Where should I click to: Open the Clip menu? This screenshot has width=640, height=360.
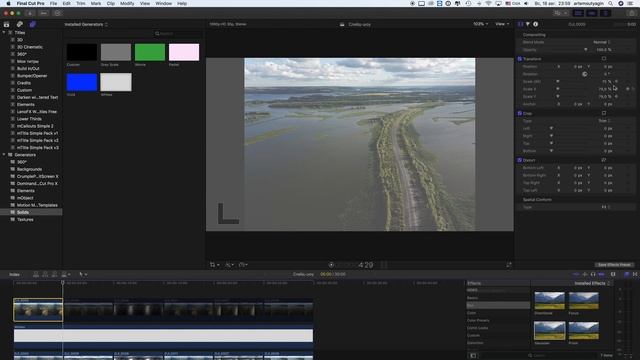[111, 3]
